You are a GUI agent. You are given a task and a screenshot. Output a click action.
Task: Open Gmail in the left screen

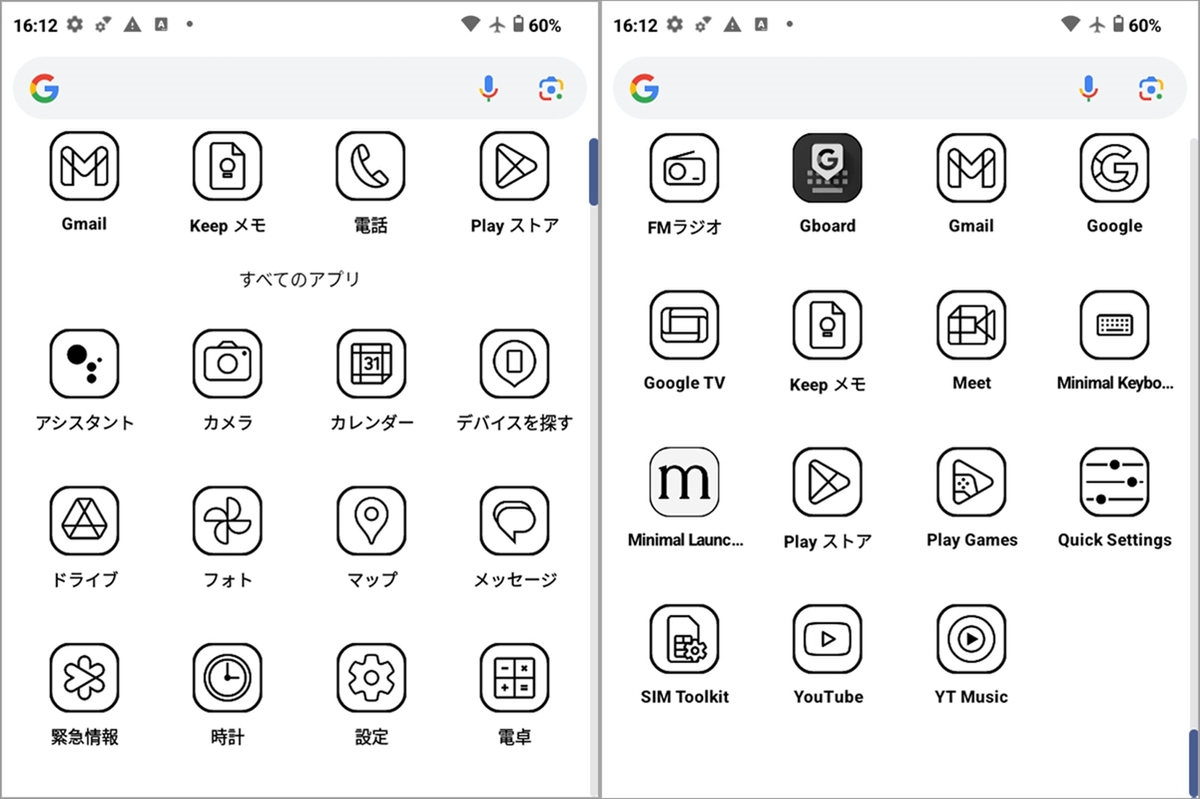84,166
